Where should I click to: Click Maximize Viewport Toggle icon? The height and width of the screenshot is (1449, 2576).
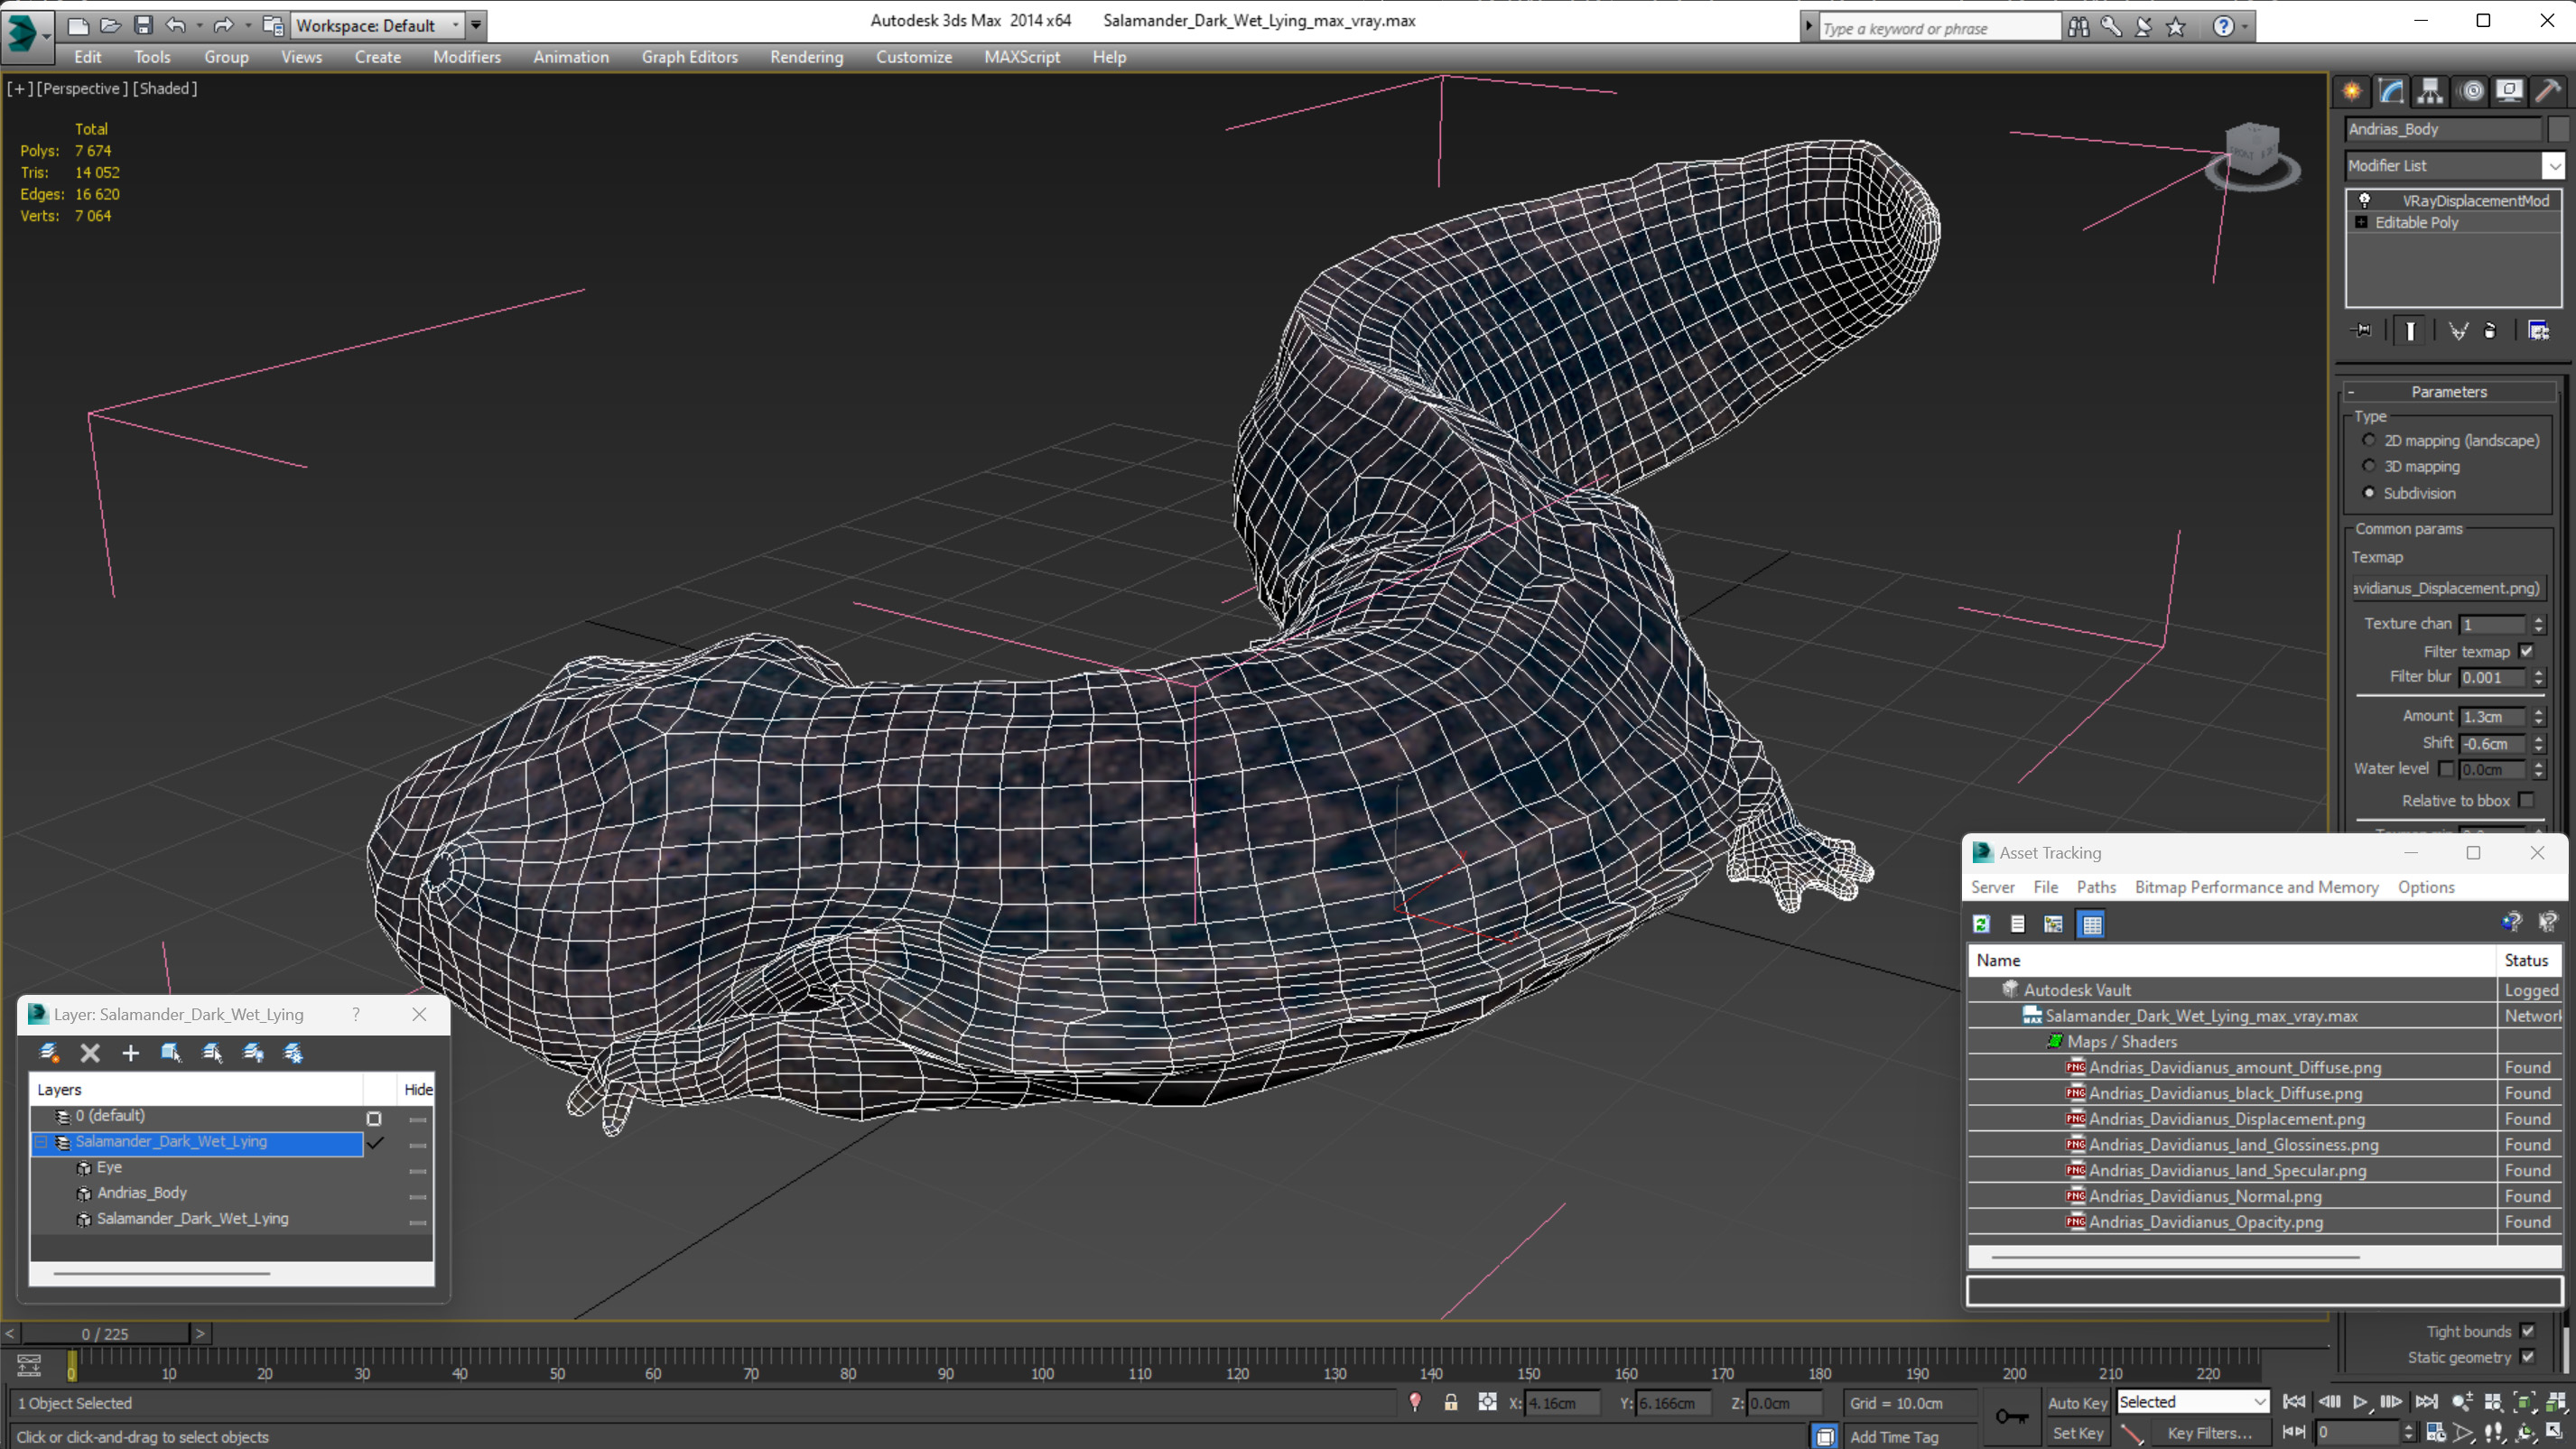(2553, 1432)
